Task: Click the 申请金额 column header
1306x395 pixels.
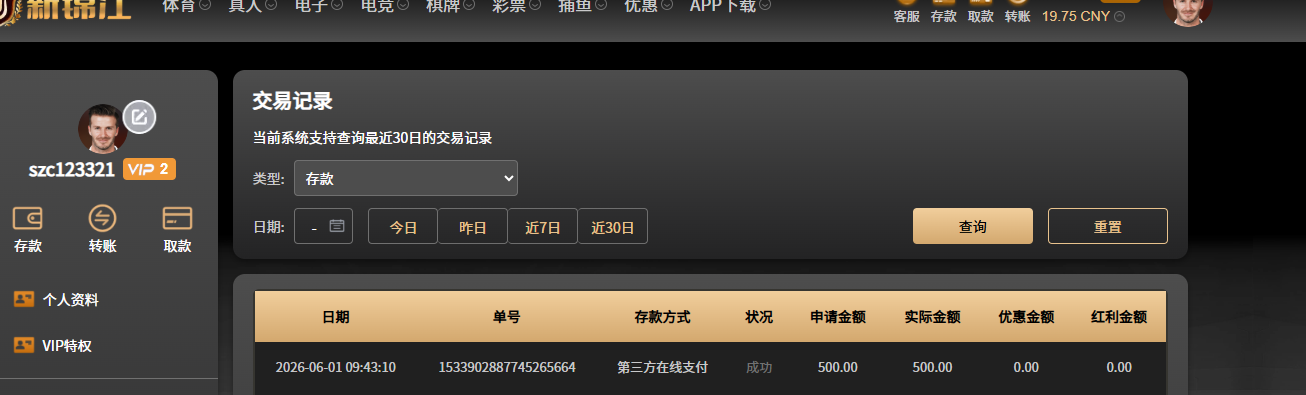Action: [x=838, y=317]
